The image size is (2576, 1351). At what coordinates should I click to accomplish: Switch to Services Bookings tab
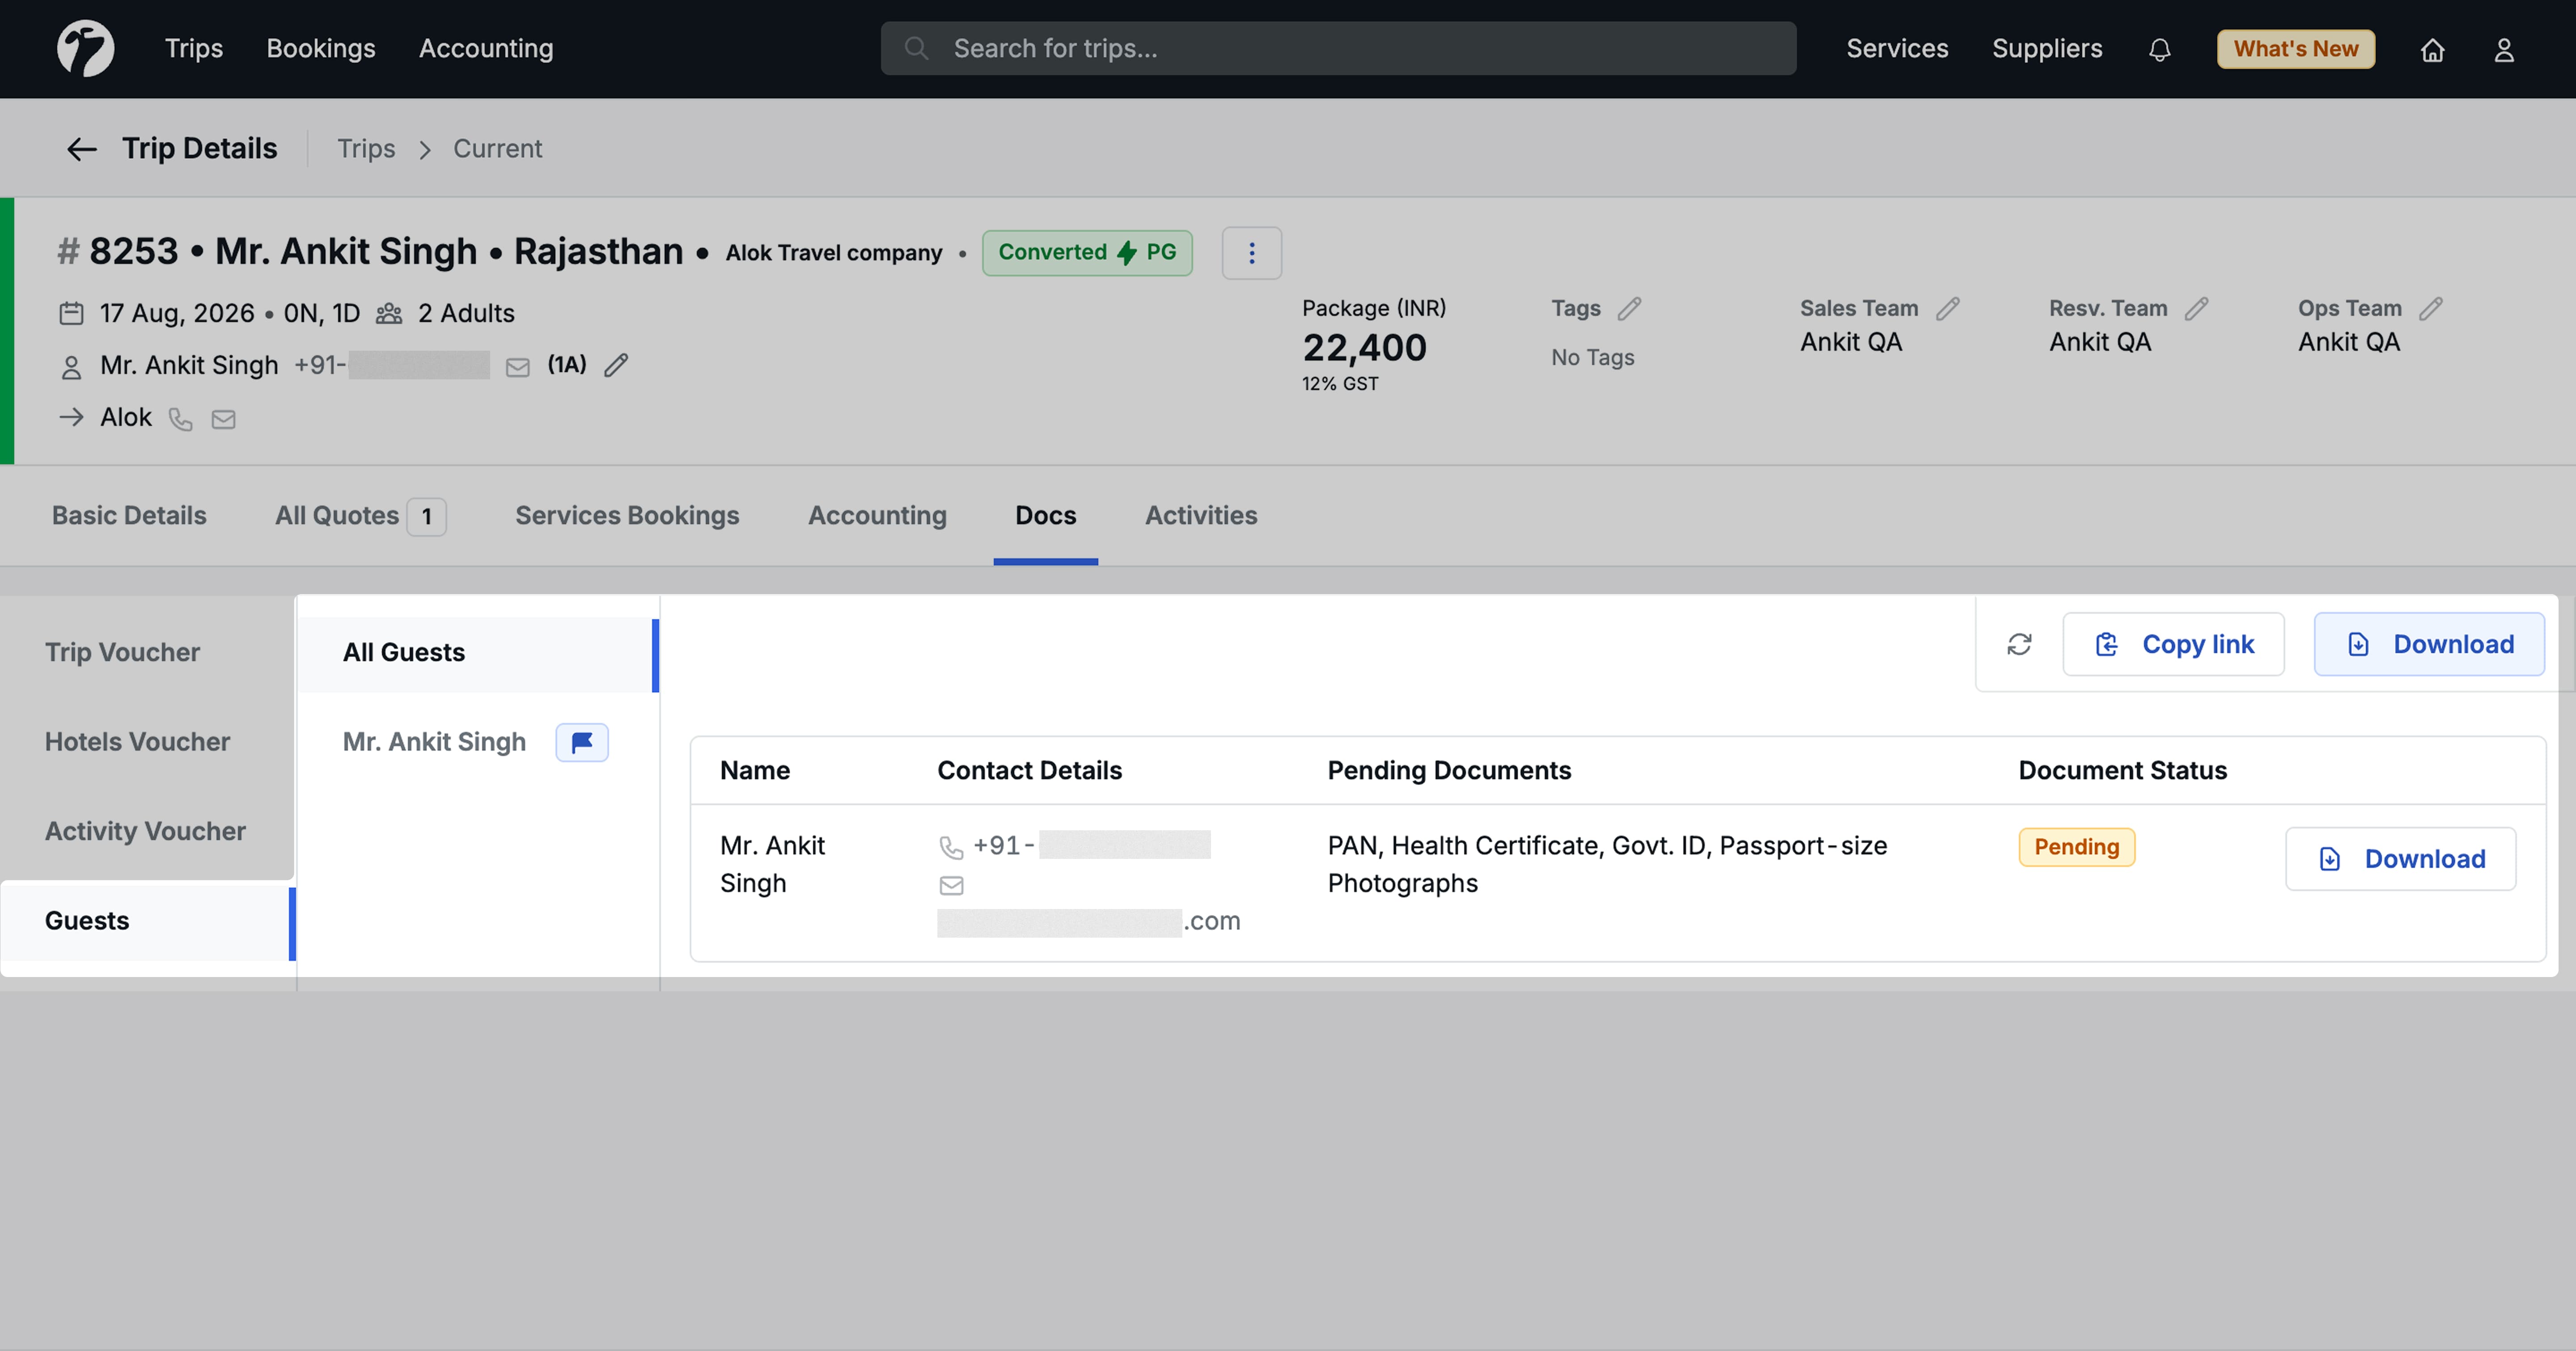coord(627,515)
